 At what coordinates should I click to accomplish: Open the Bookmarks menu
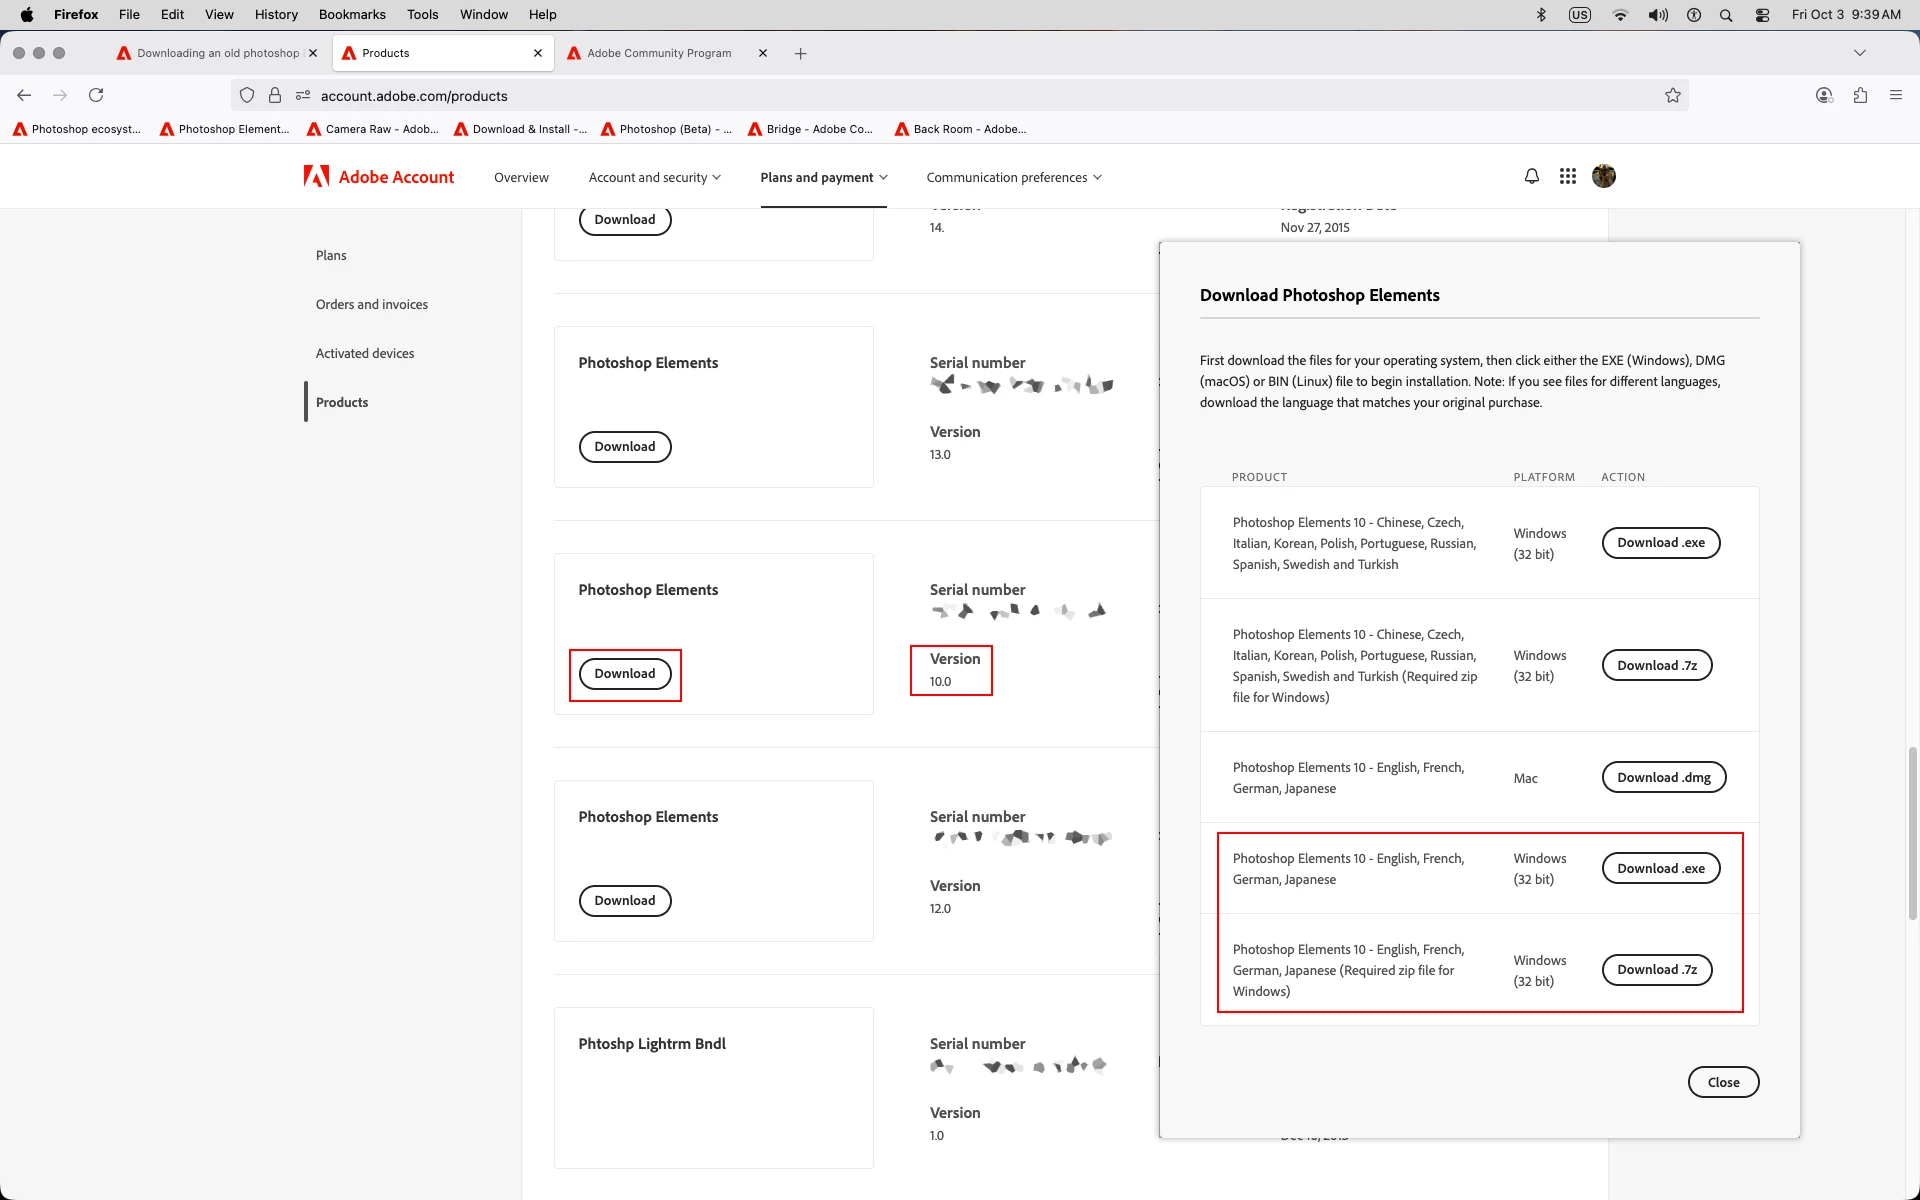click(352, 15)
